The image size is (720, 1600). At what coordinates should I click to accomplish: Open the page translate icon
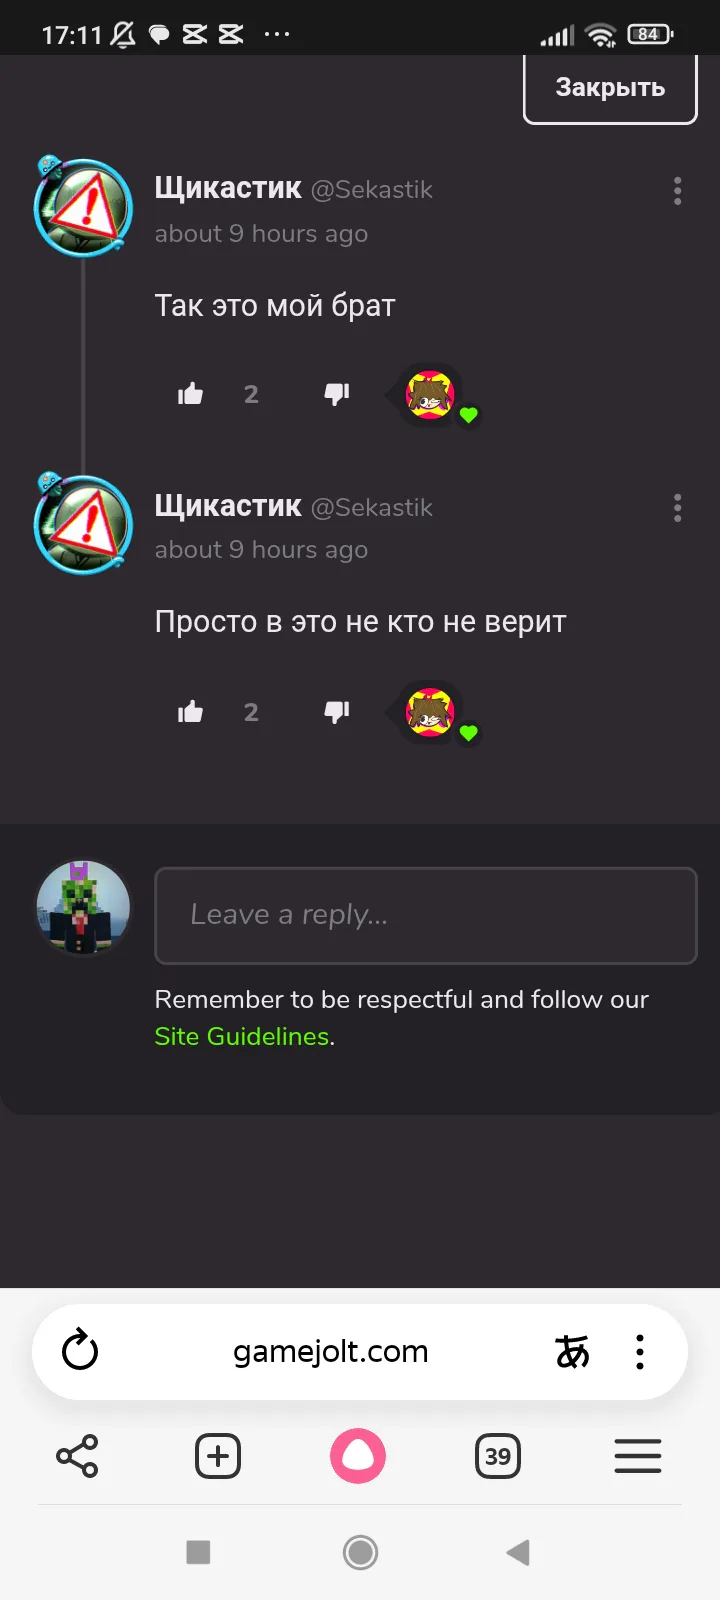pyautogui.click(x=572, y=1352)
